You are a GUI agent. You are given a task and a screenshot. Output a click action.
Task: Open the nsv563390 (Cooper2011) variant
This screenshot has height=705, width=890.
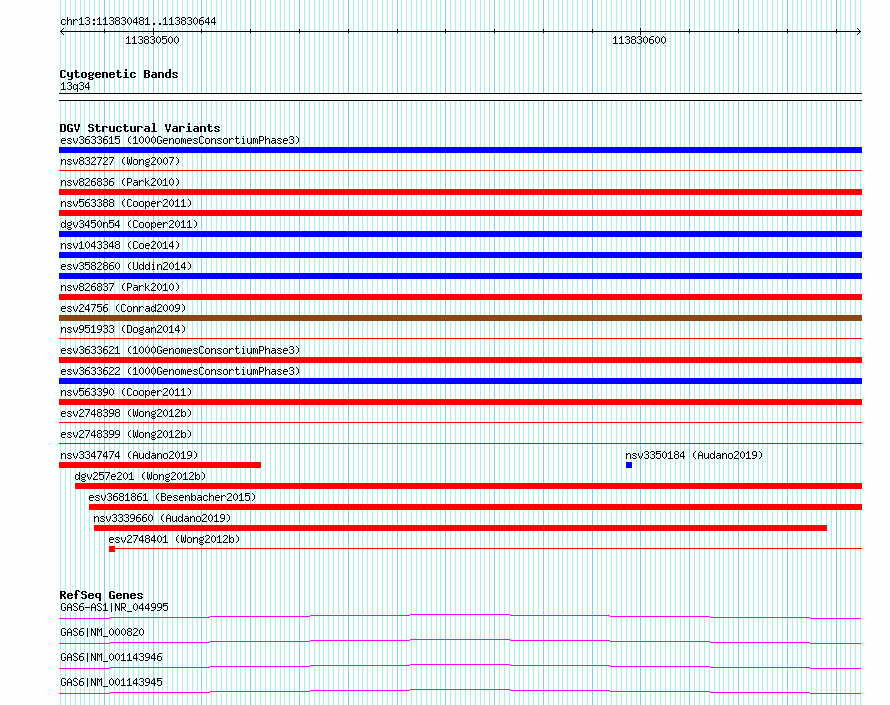[x=126, y=392]
